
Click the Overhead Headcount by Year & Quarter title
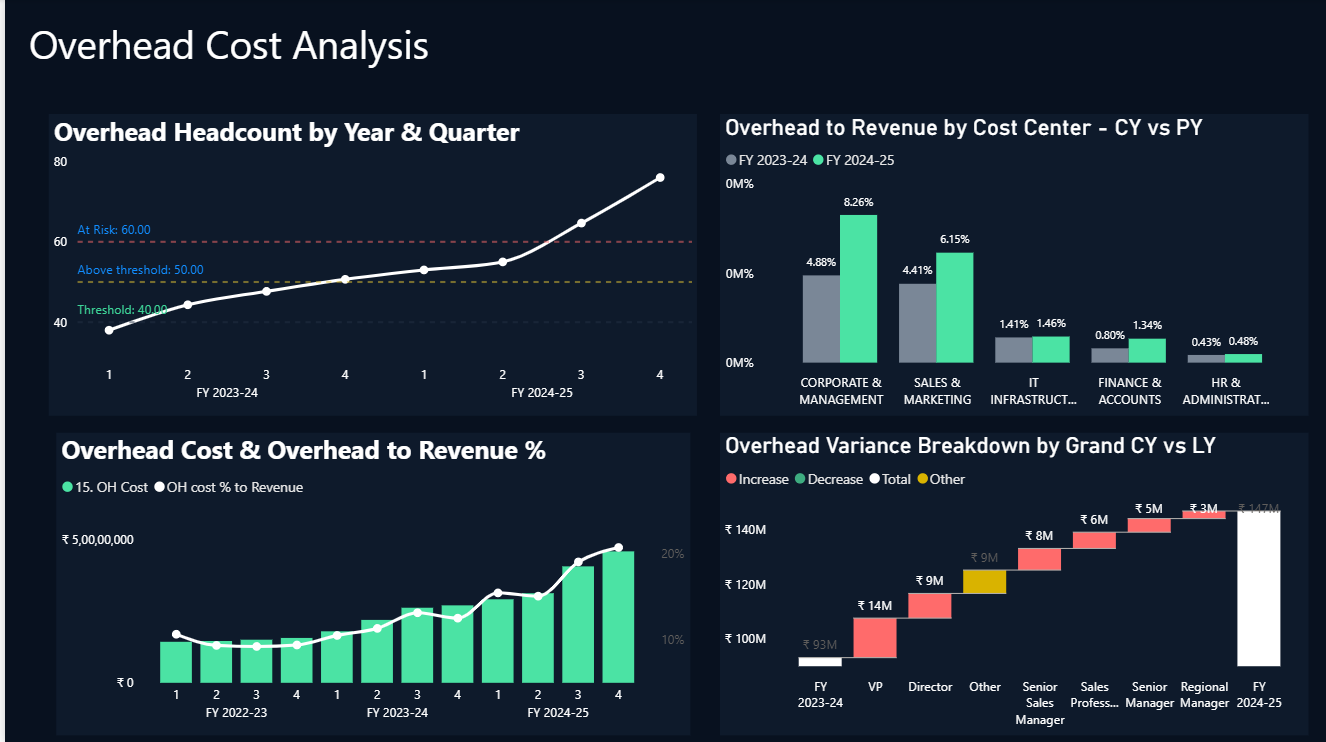[287, 132]
